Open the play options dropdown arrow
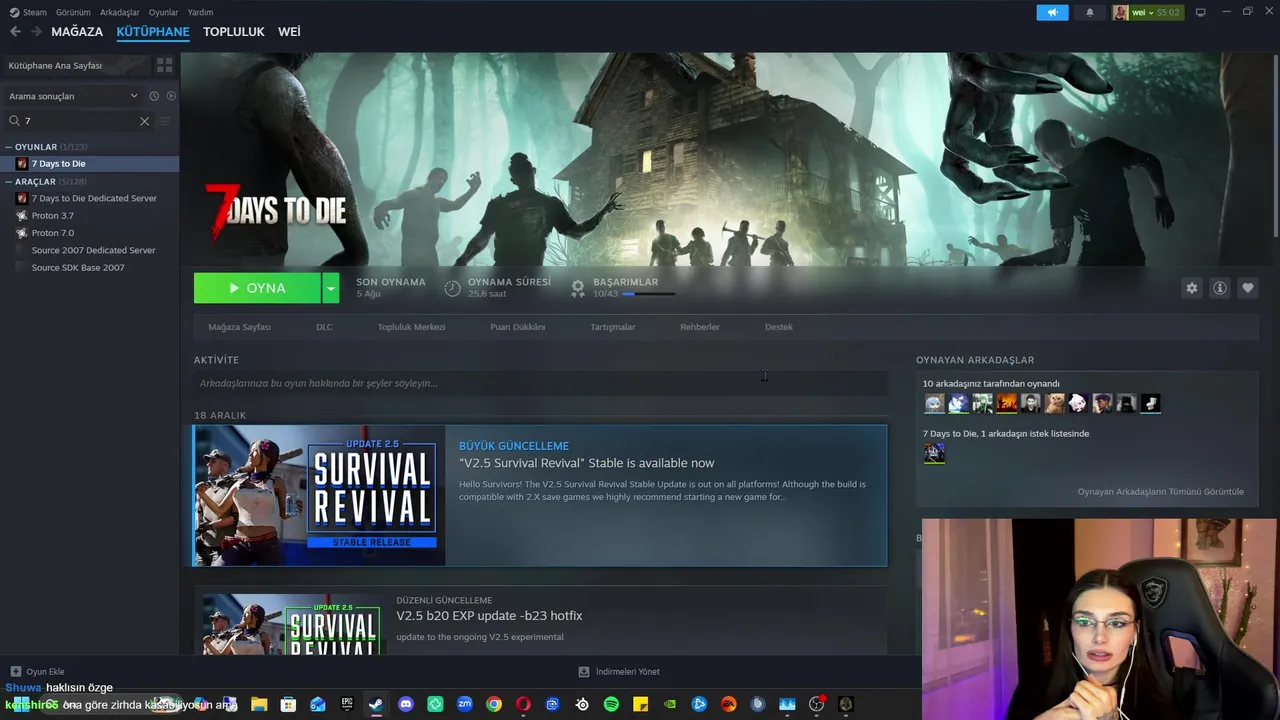1280x720 pixels. (331, 288)
